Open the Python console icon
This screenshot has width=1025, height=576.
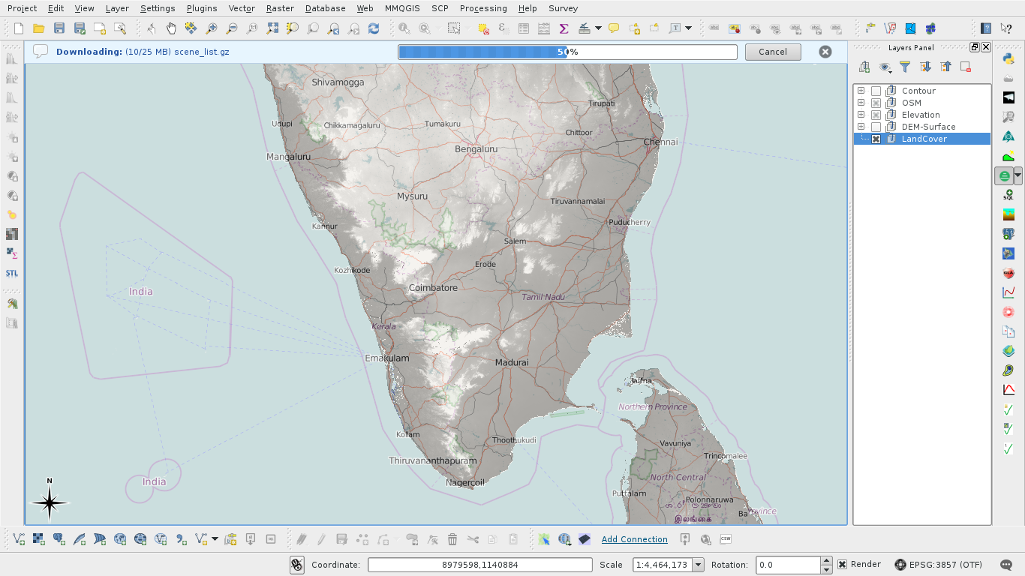[x=1009, y=59]
